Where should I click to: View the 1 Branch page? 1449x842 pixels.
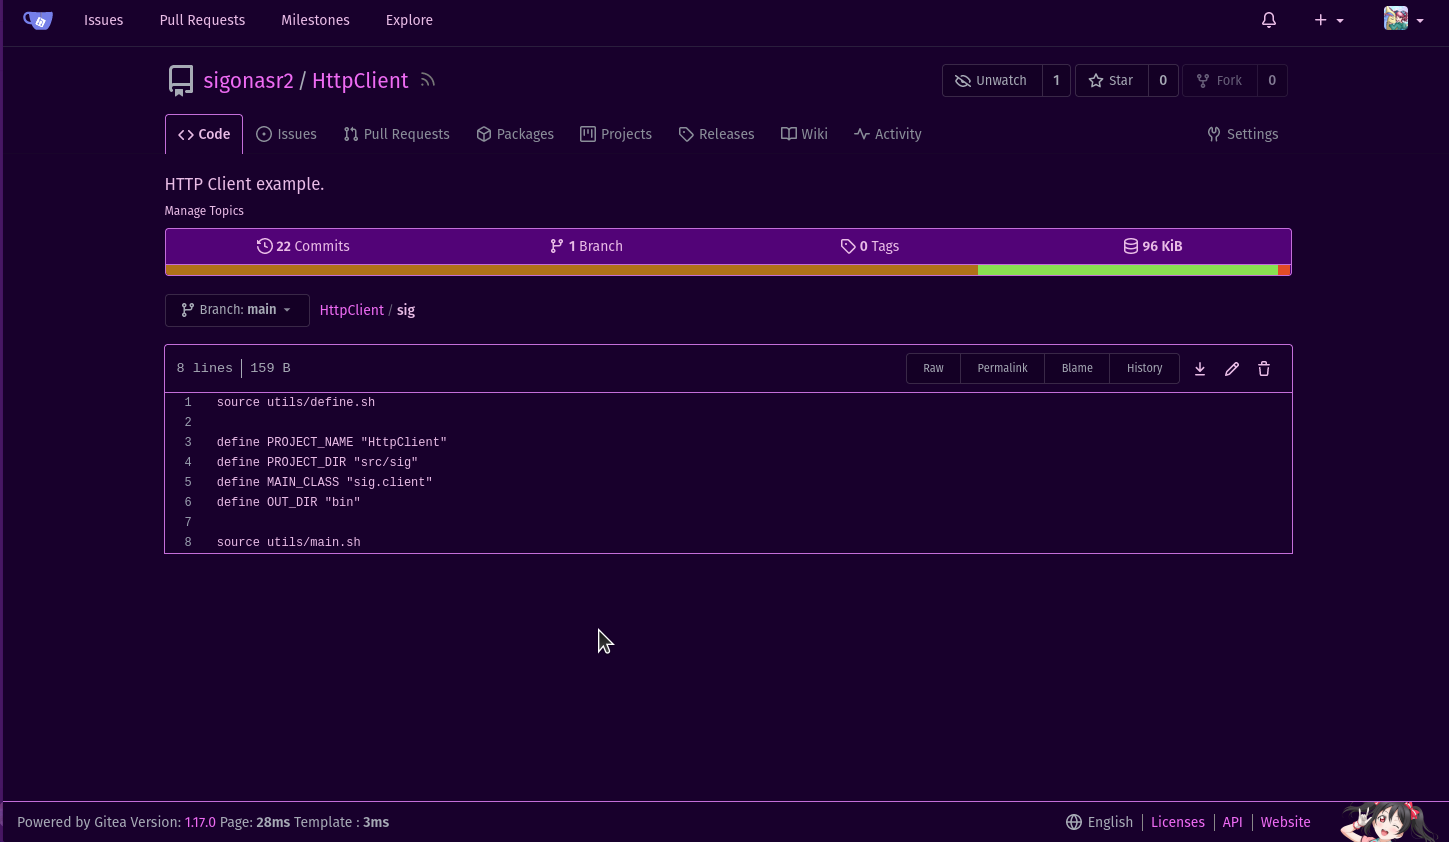point(586,246)
